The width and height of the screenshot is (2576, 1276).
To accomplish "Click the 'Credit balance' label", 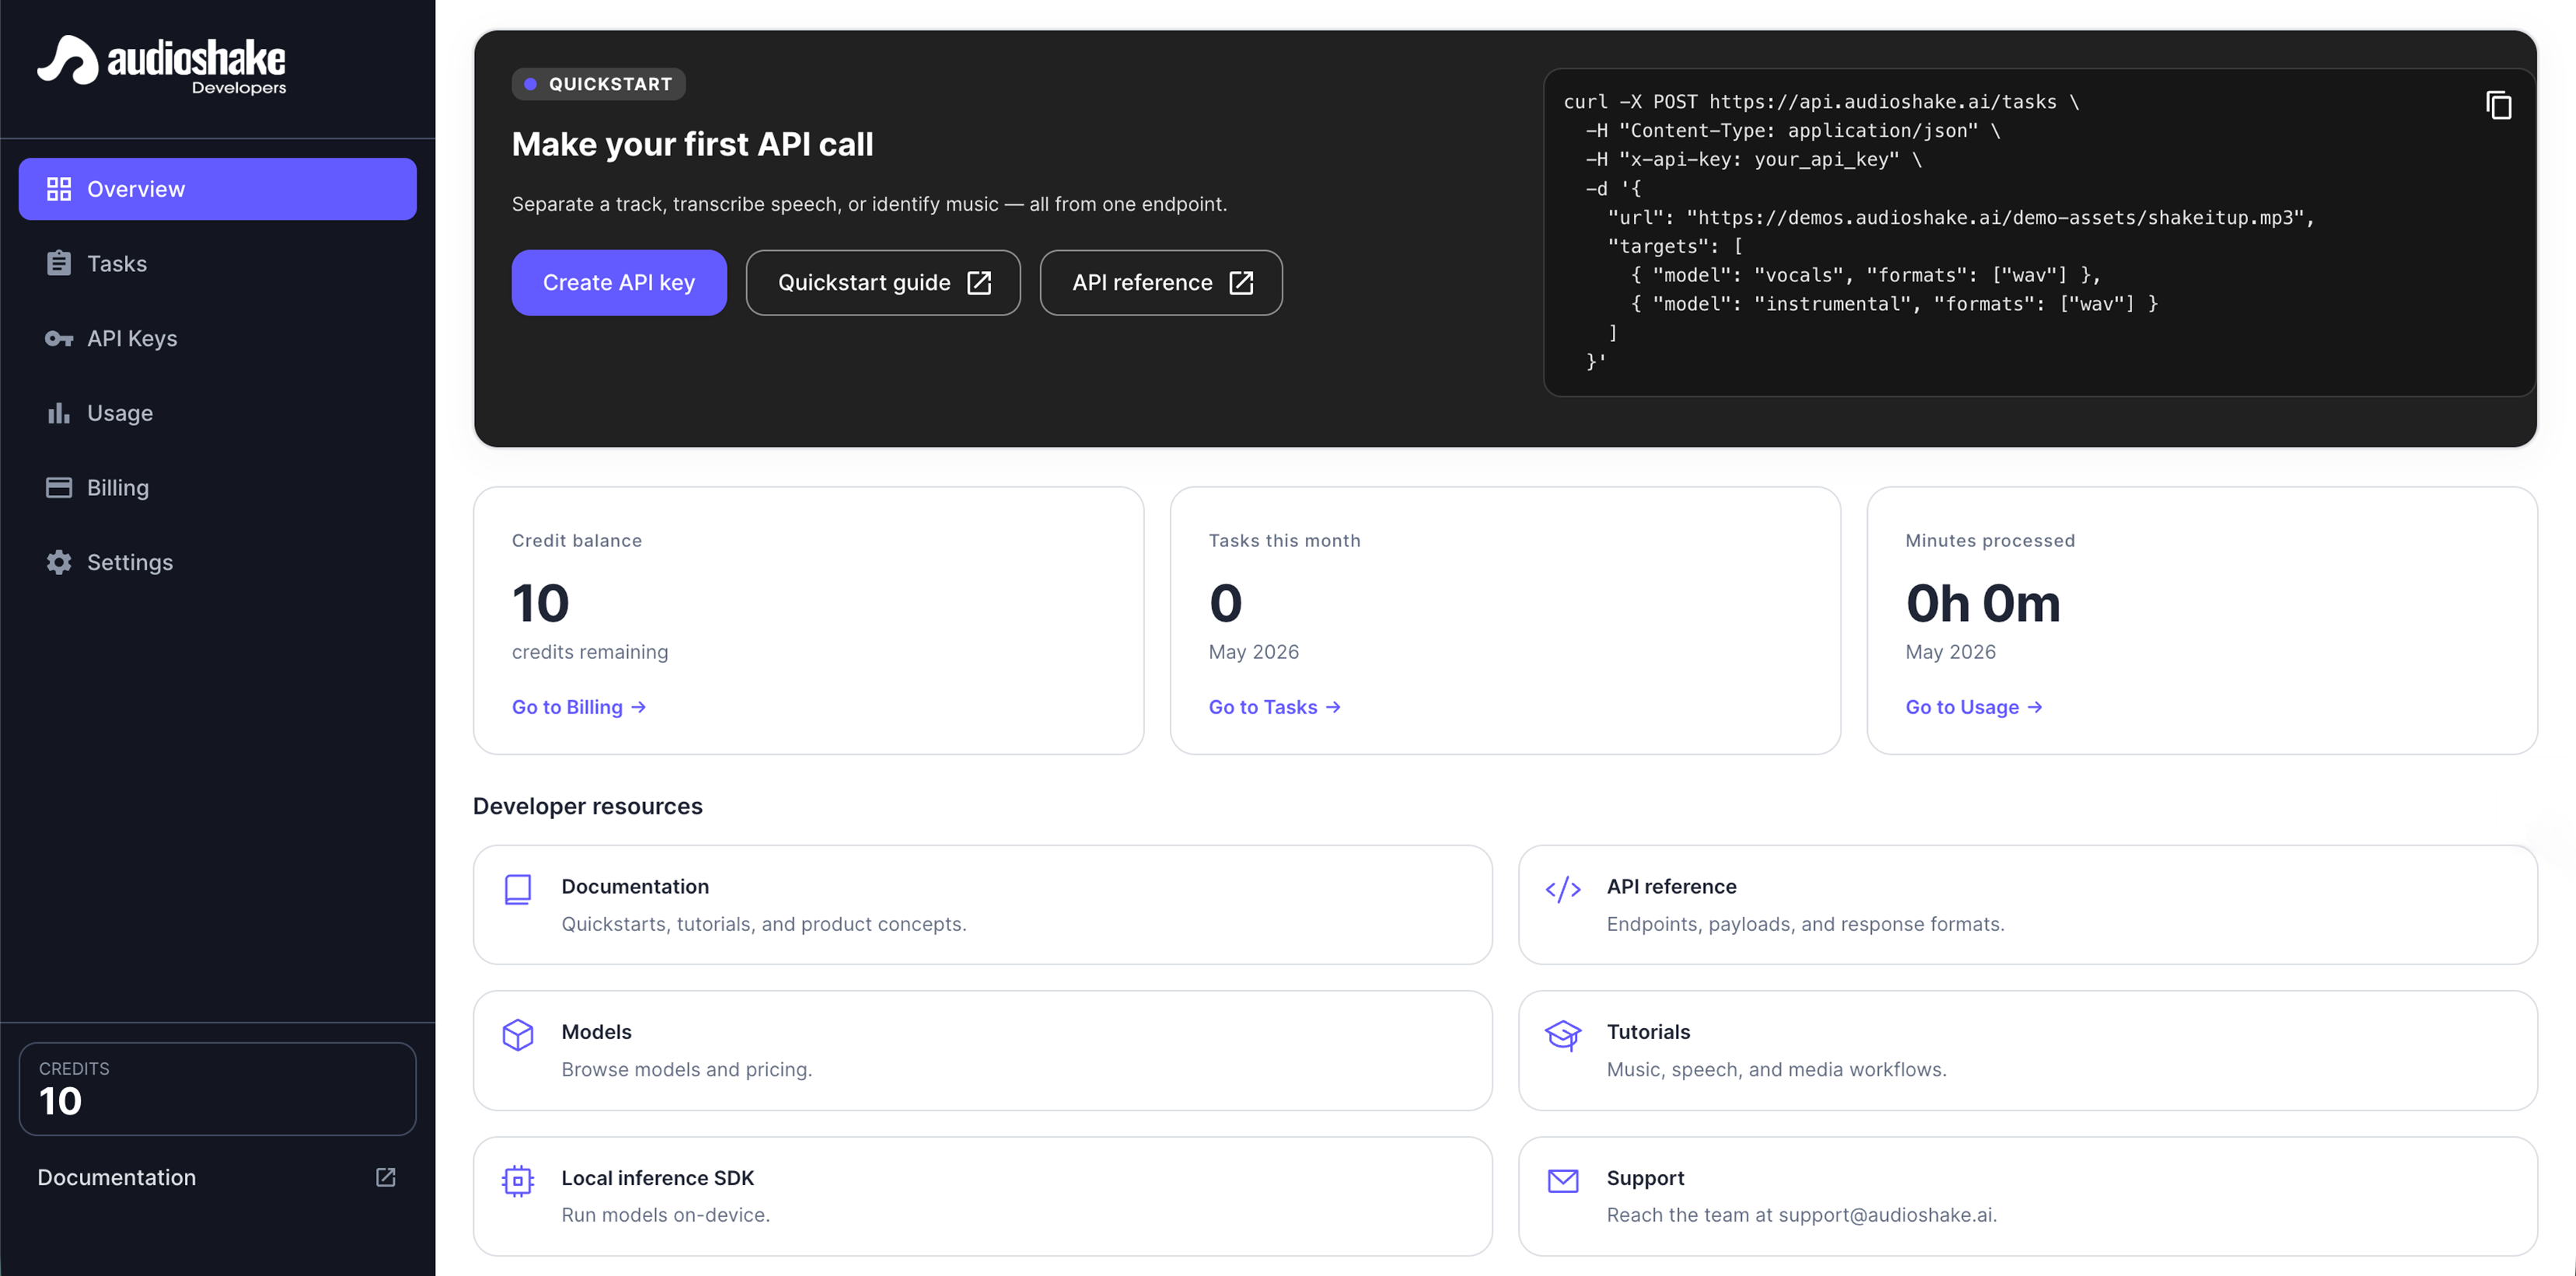I will click(577, 541).
